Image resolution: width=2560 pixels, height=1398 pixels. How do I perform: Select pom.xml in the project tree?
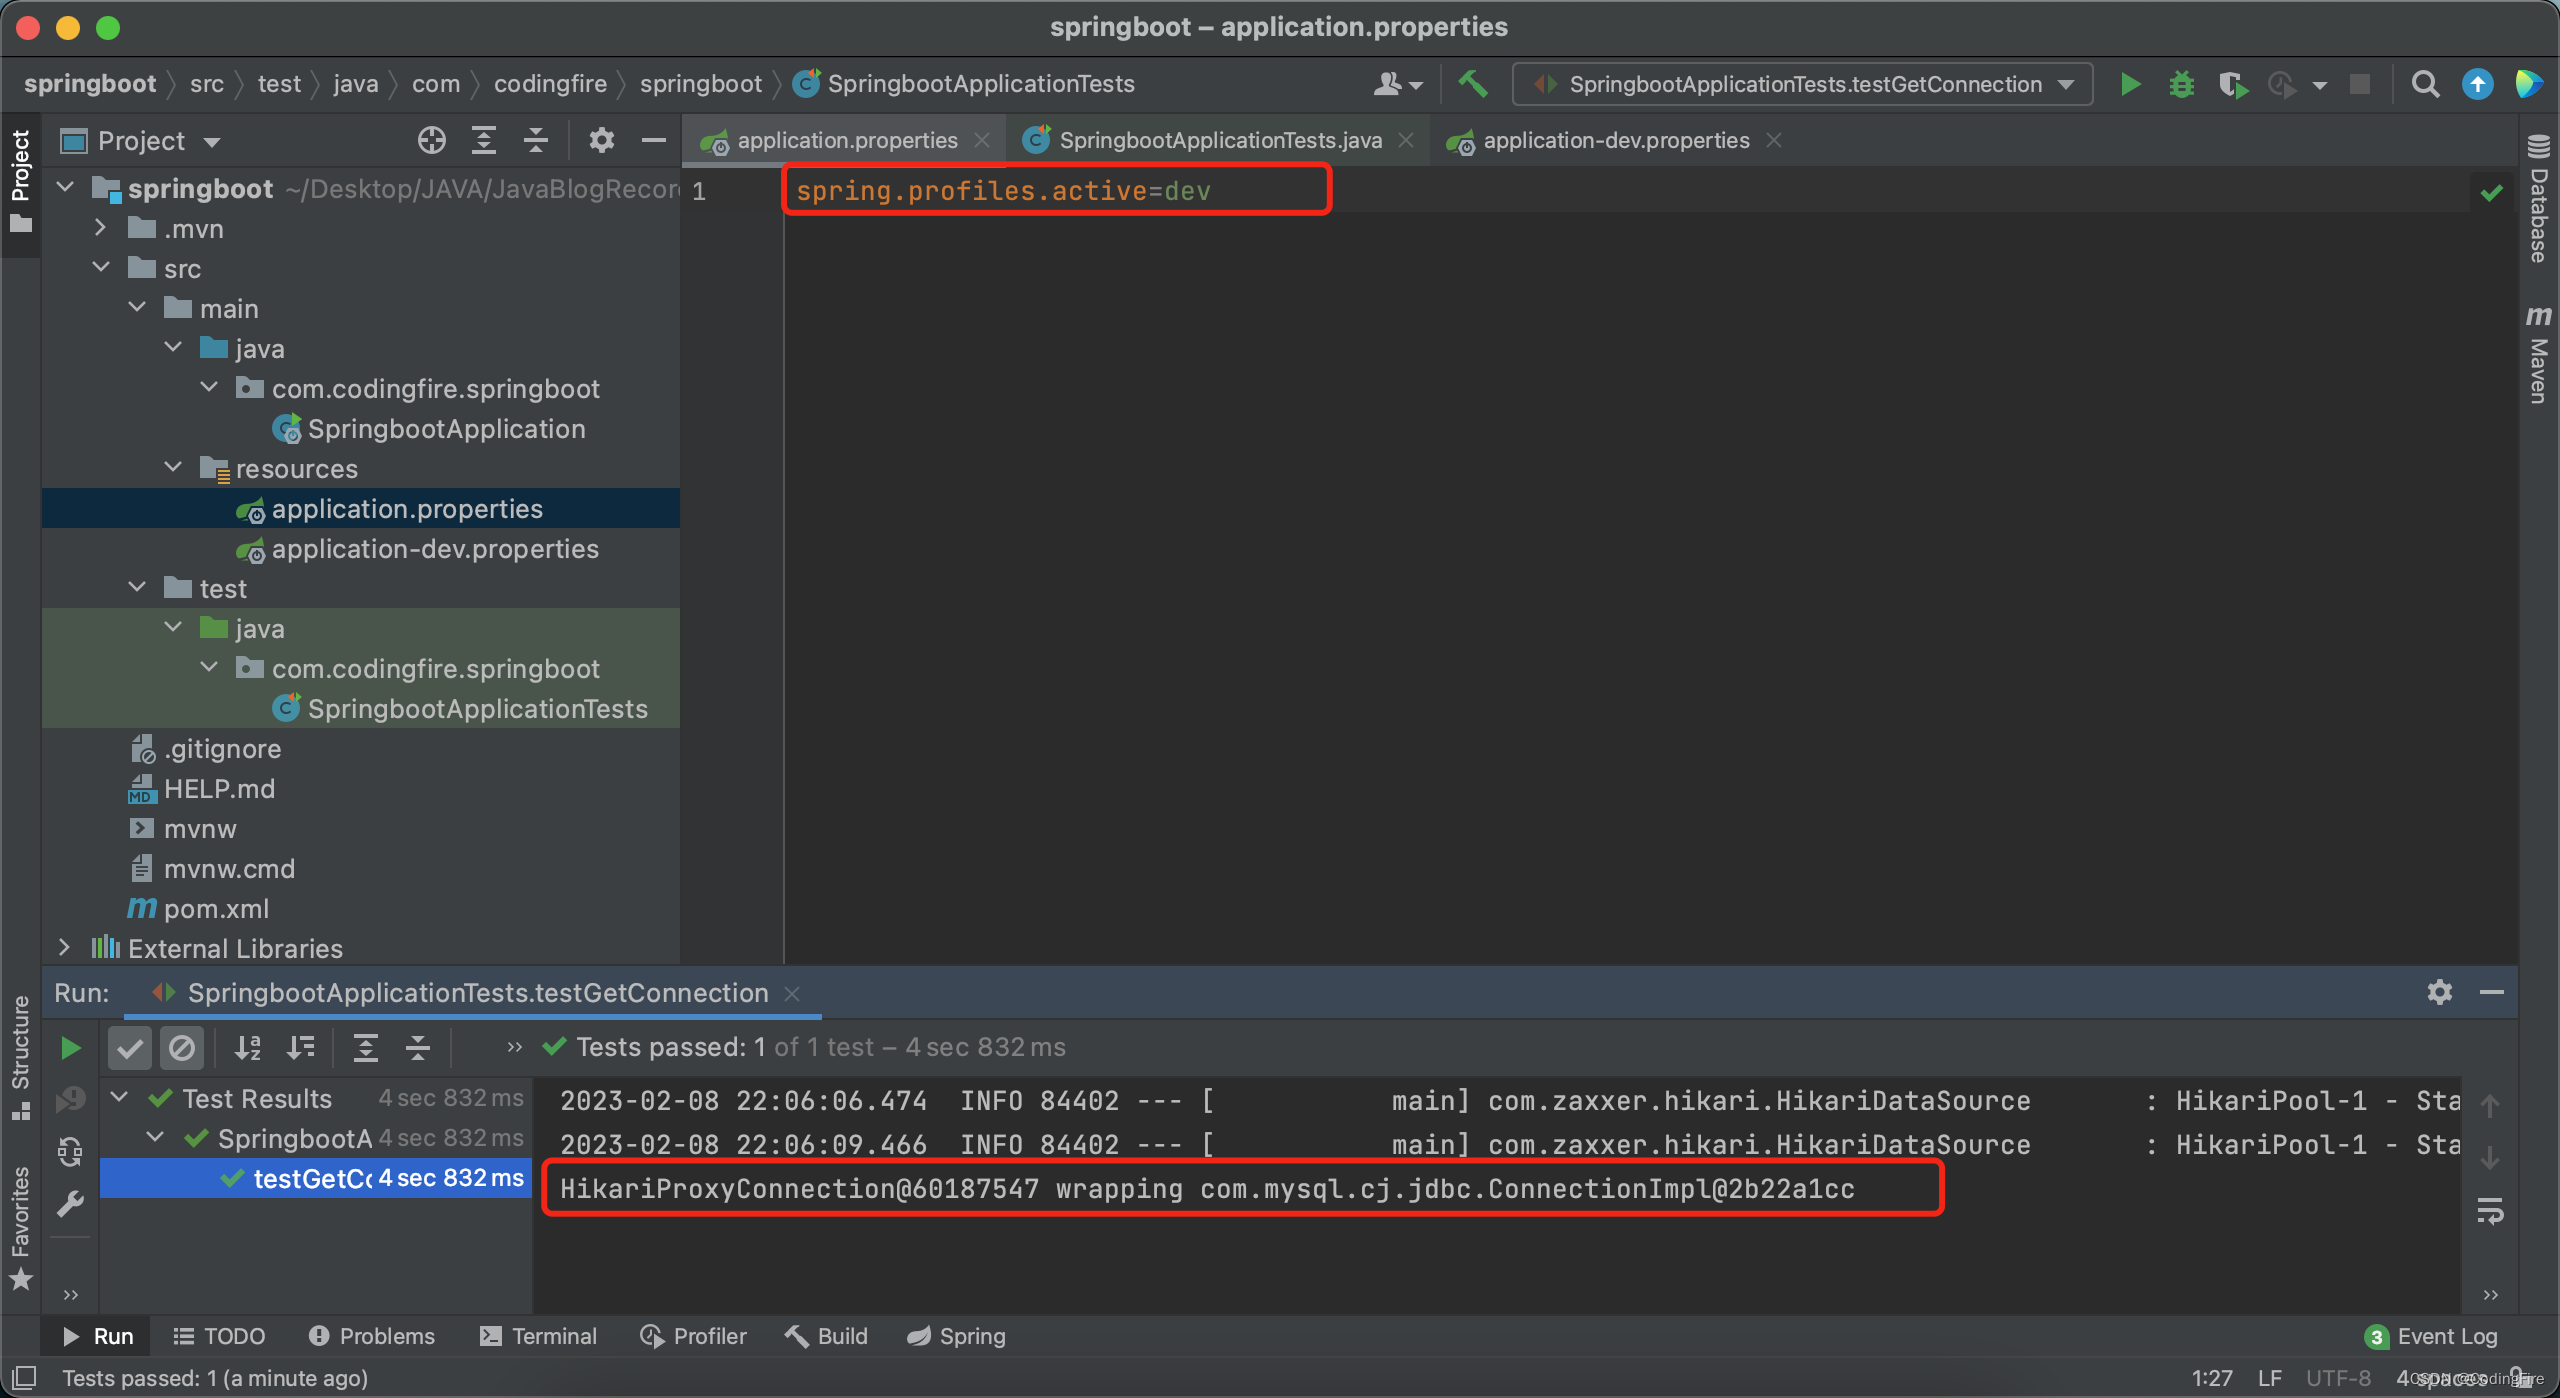click(x=216, y=908)
